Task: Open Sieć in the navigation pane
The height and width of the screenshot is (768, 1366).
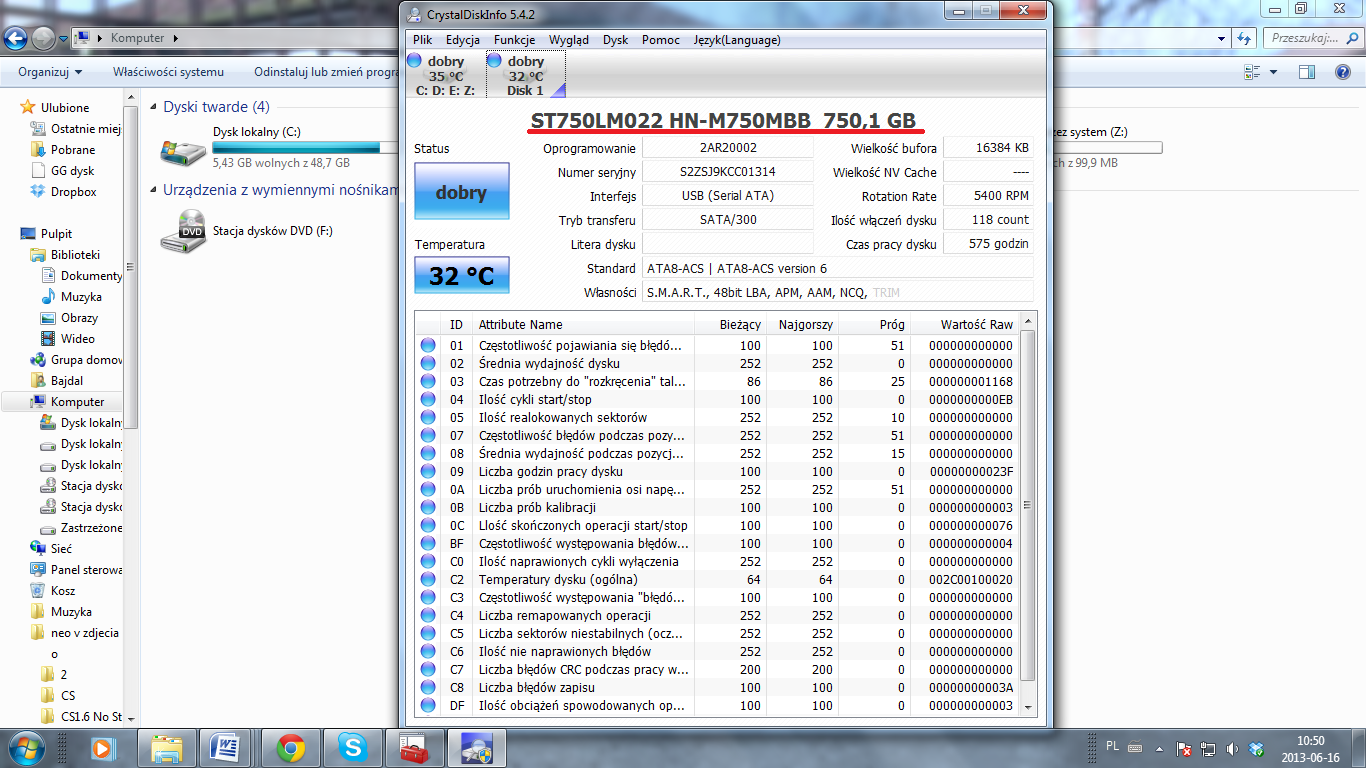Action: click(61, 548)
